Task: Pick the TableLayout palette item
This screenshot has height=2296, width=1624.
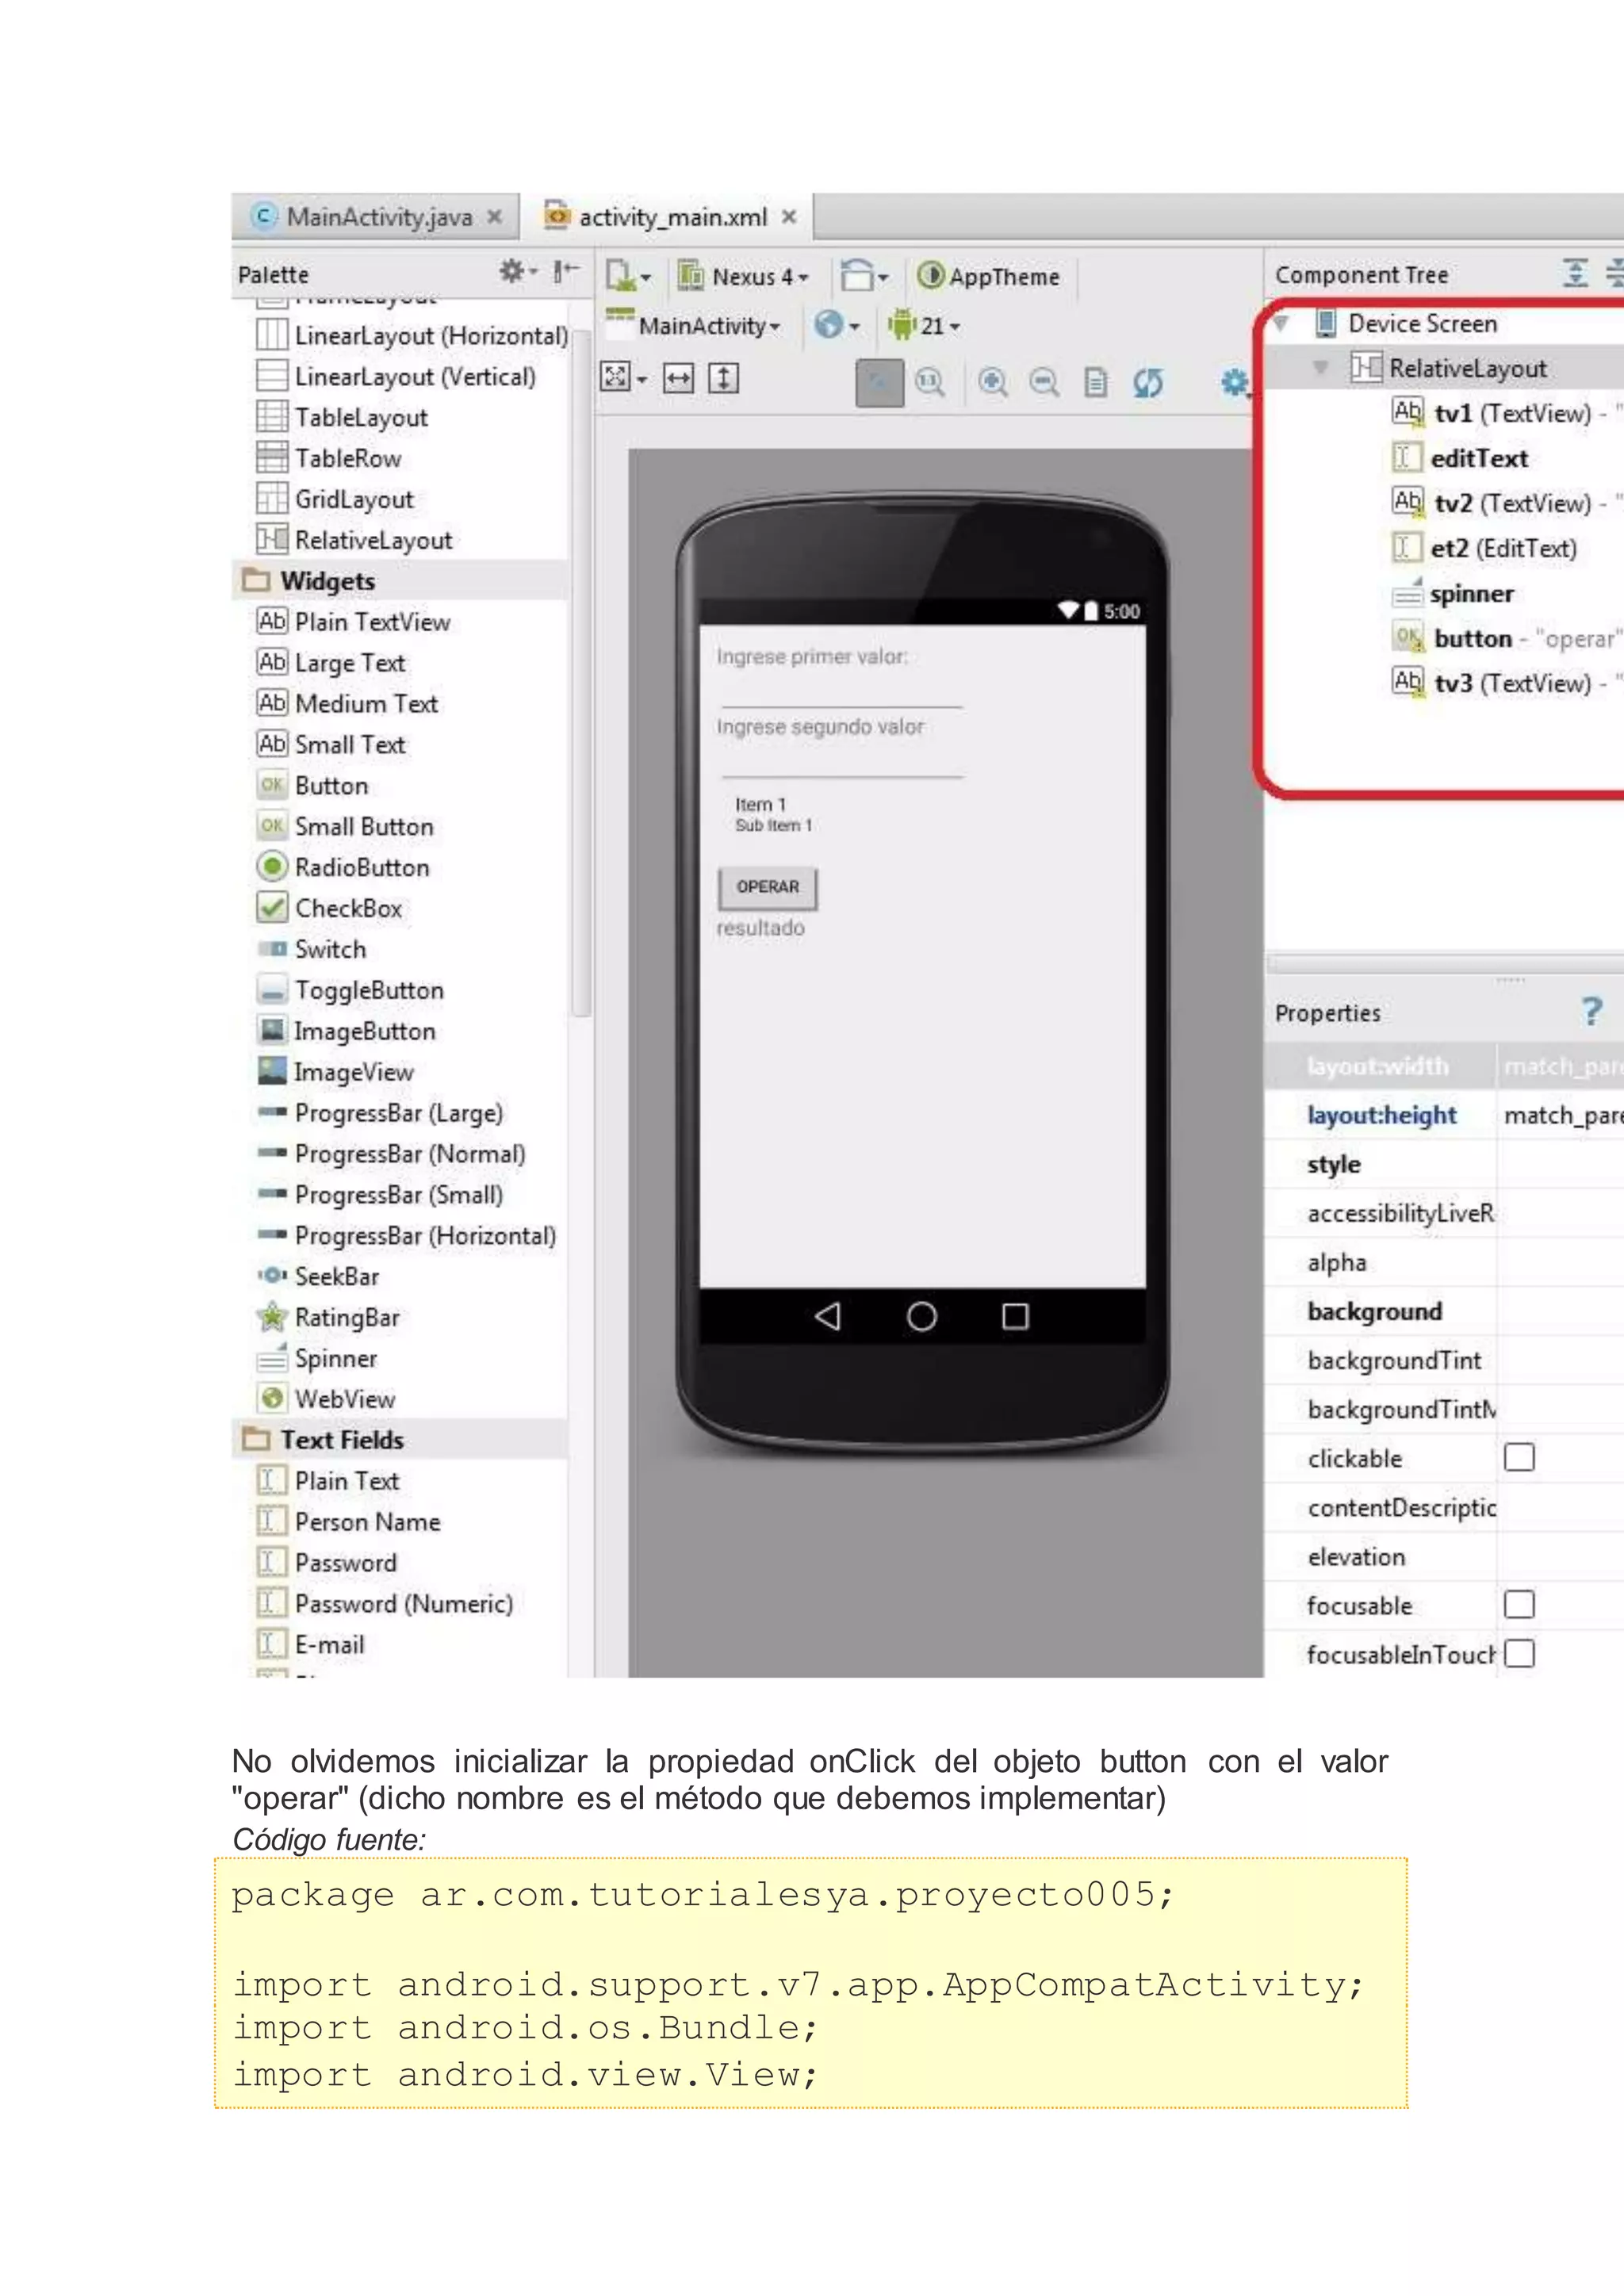Action: coord(342,417)
